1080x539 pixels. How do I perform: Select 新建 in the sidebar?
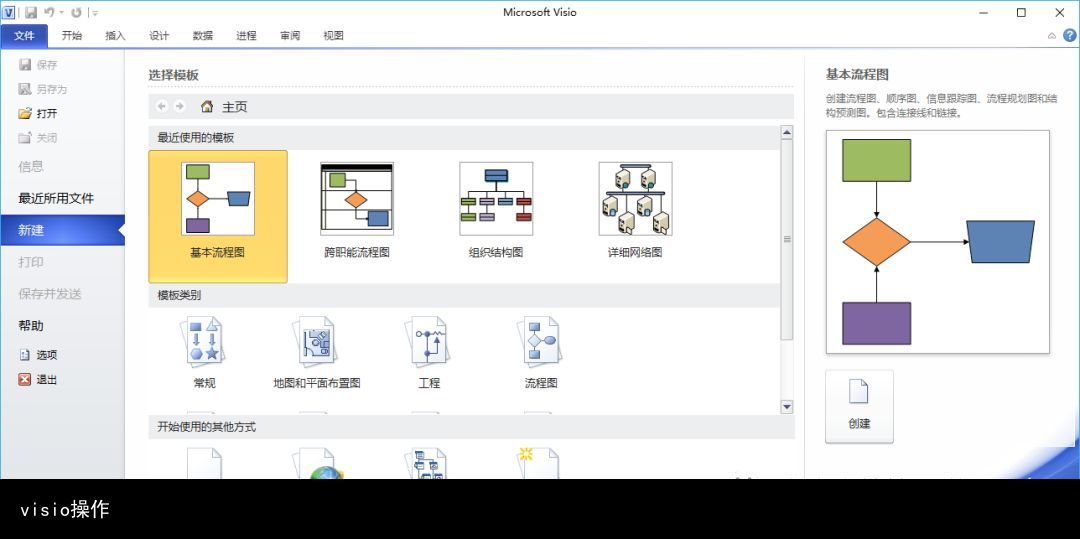click(62, 230)
